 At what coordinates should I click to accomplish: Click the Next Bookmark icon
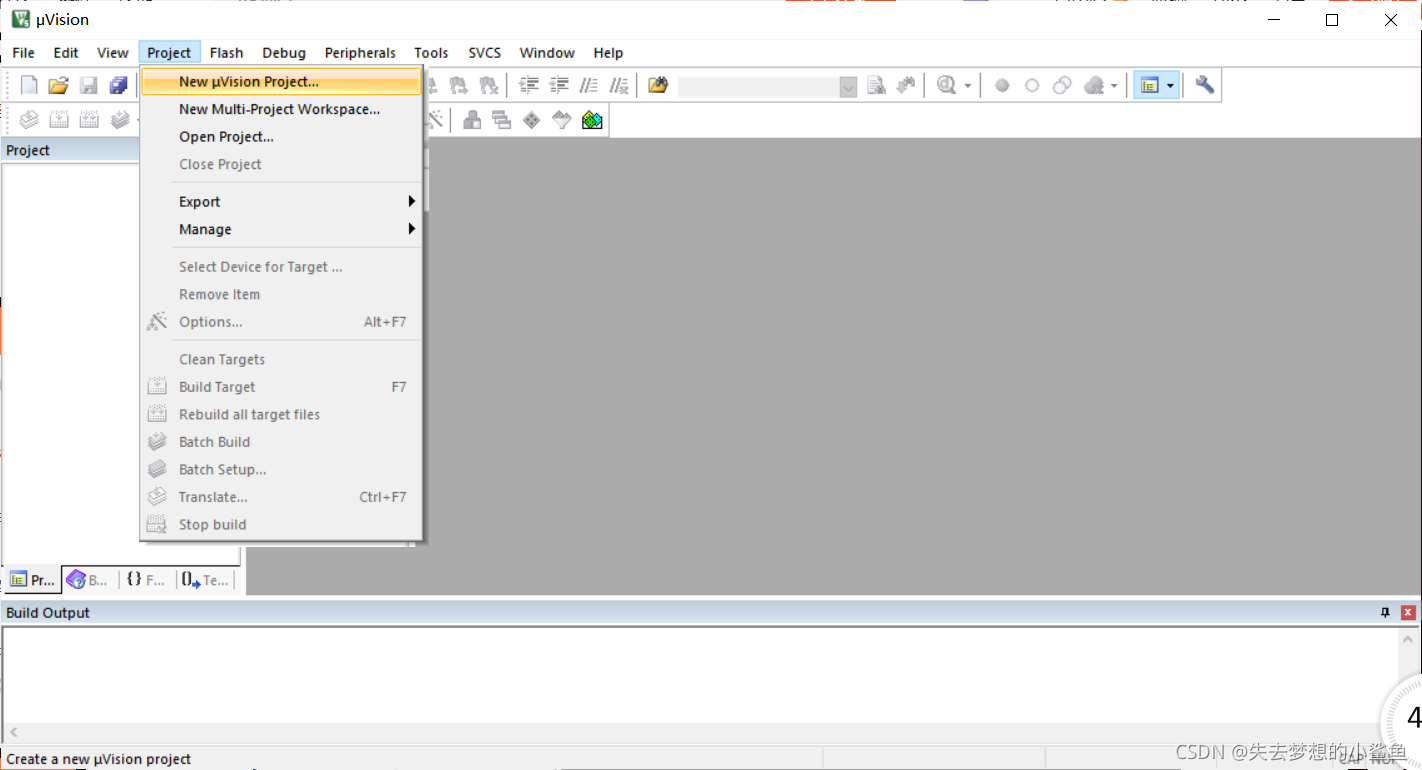click(x=459, y=86)
